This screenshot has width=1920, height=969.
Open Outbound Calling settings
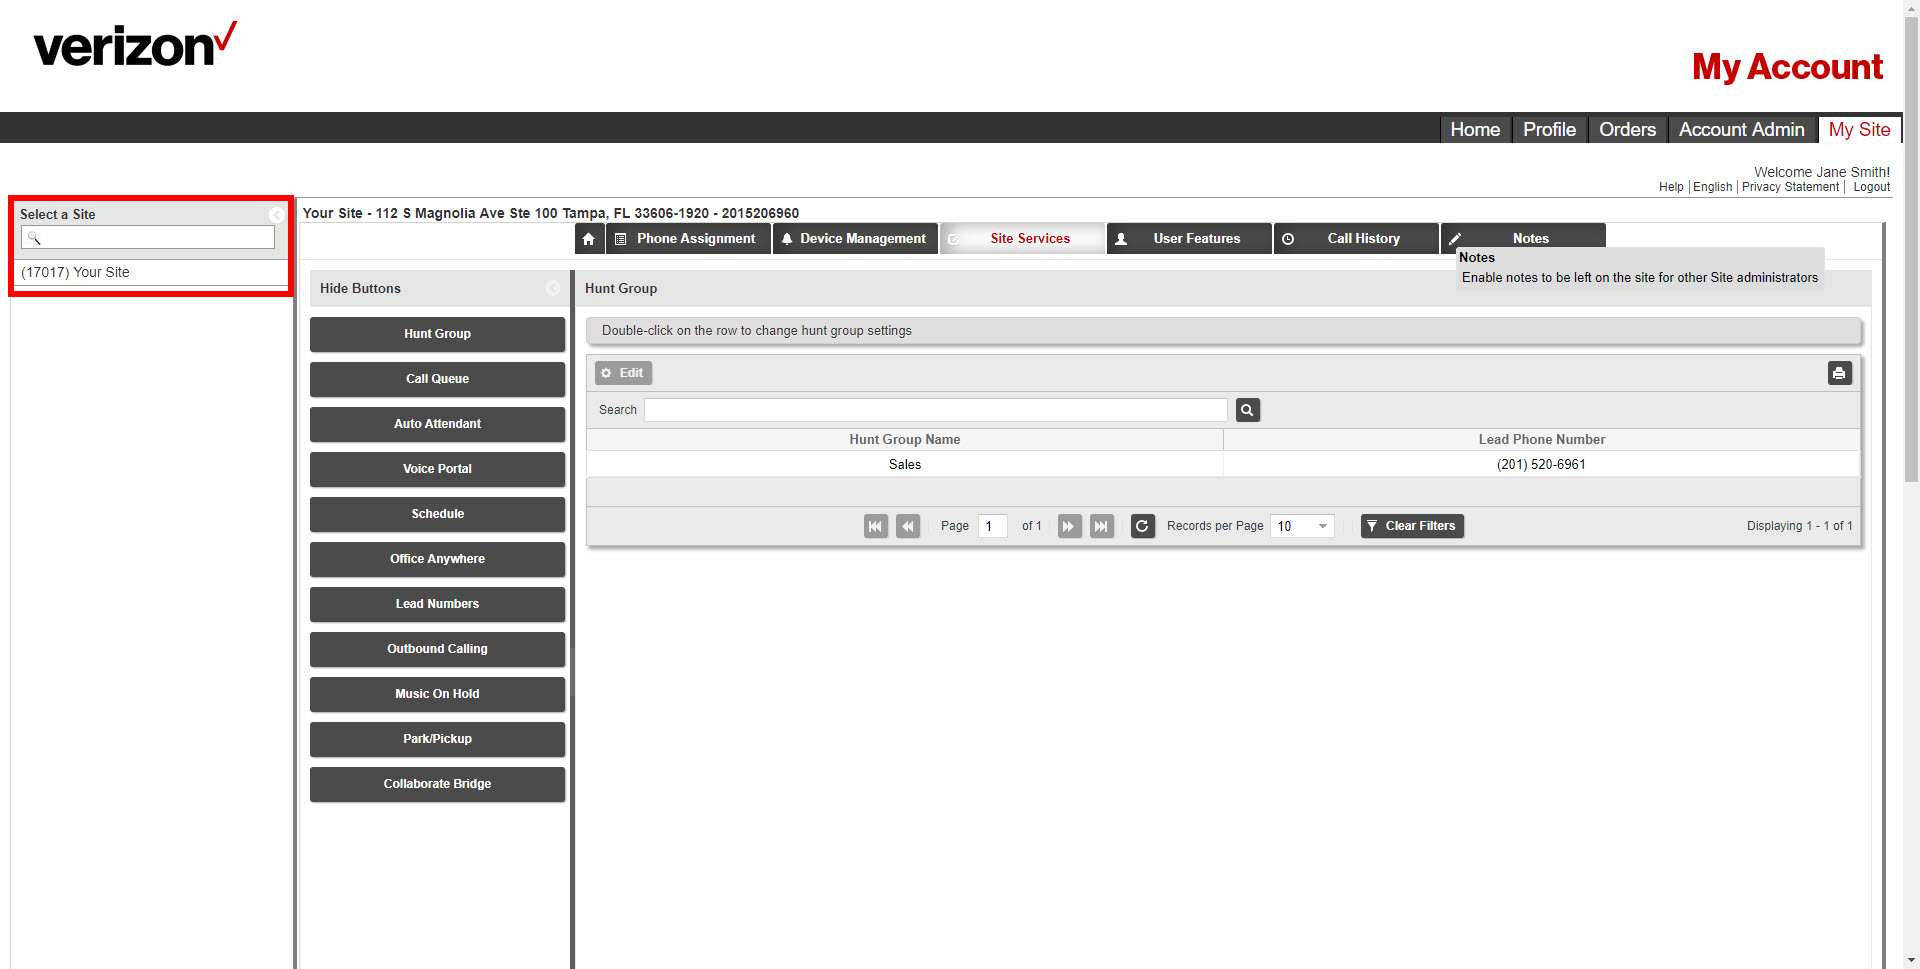point(437,649)
